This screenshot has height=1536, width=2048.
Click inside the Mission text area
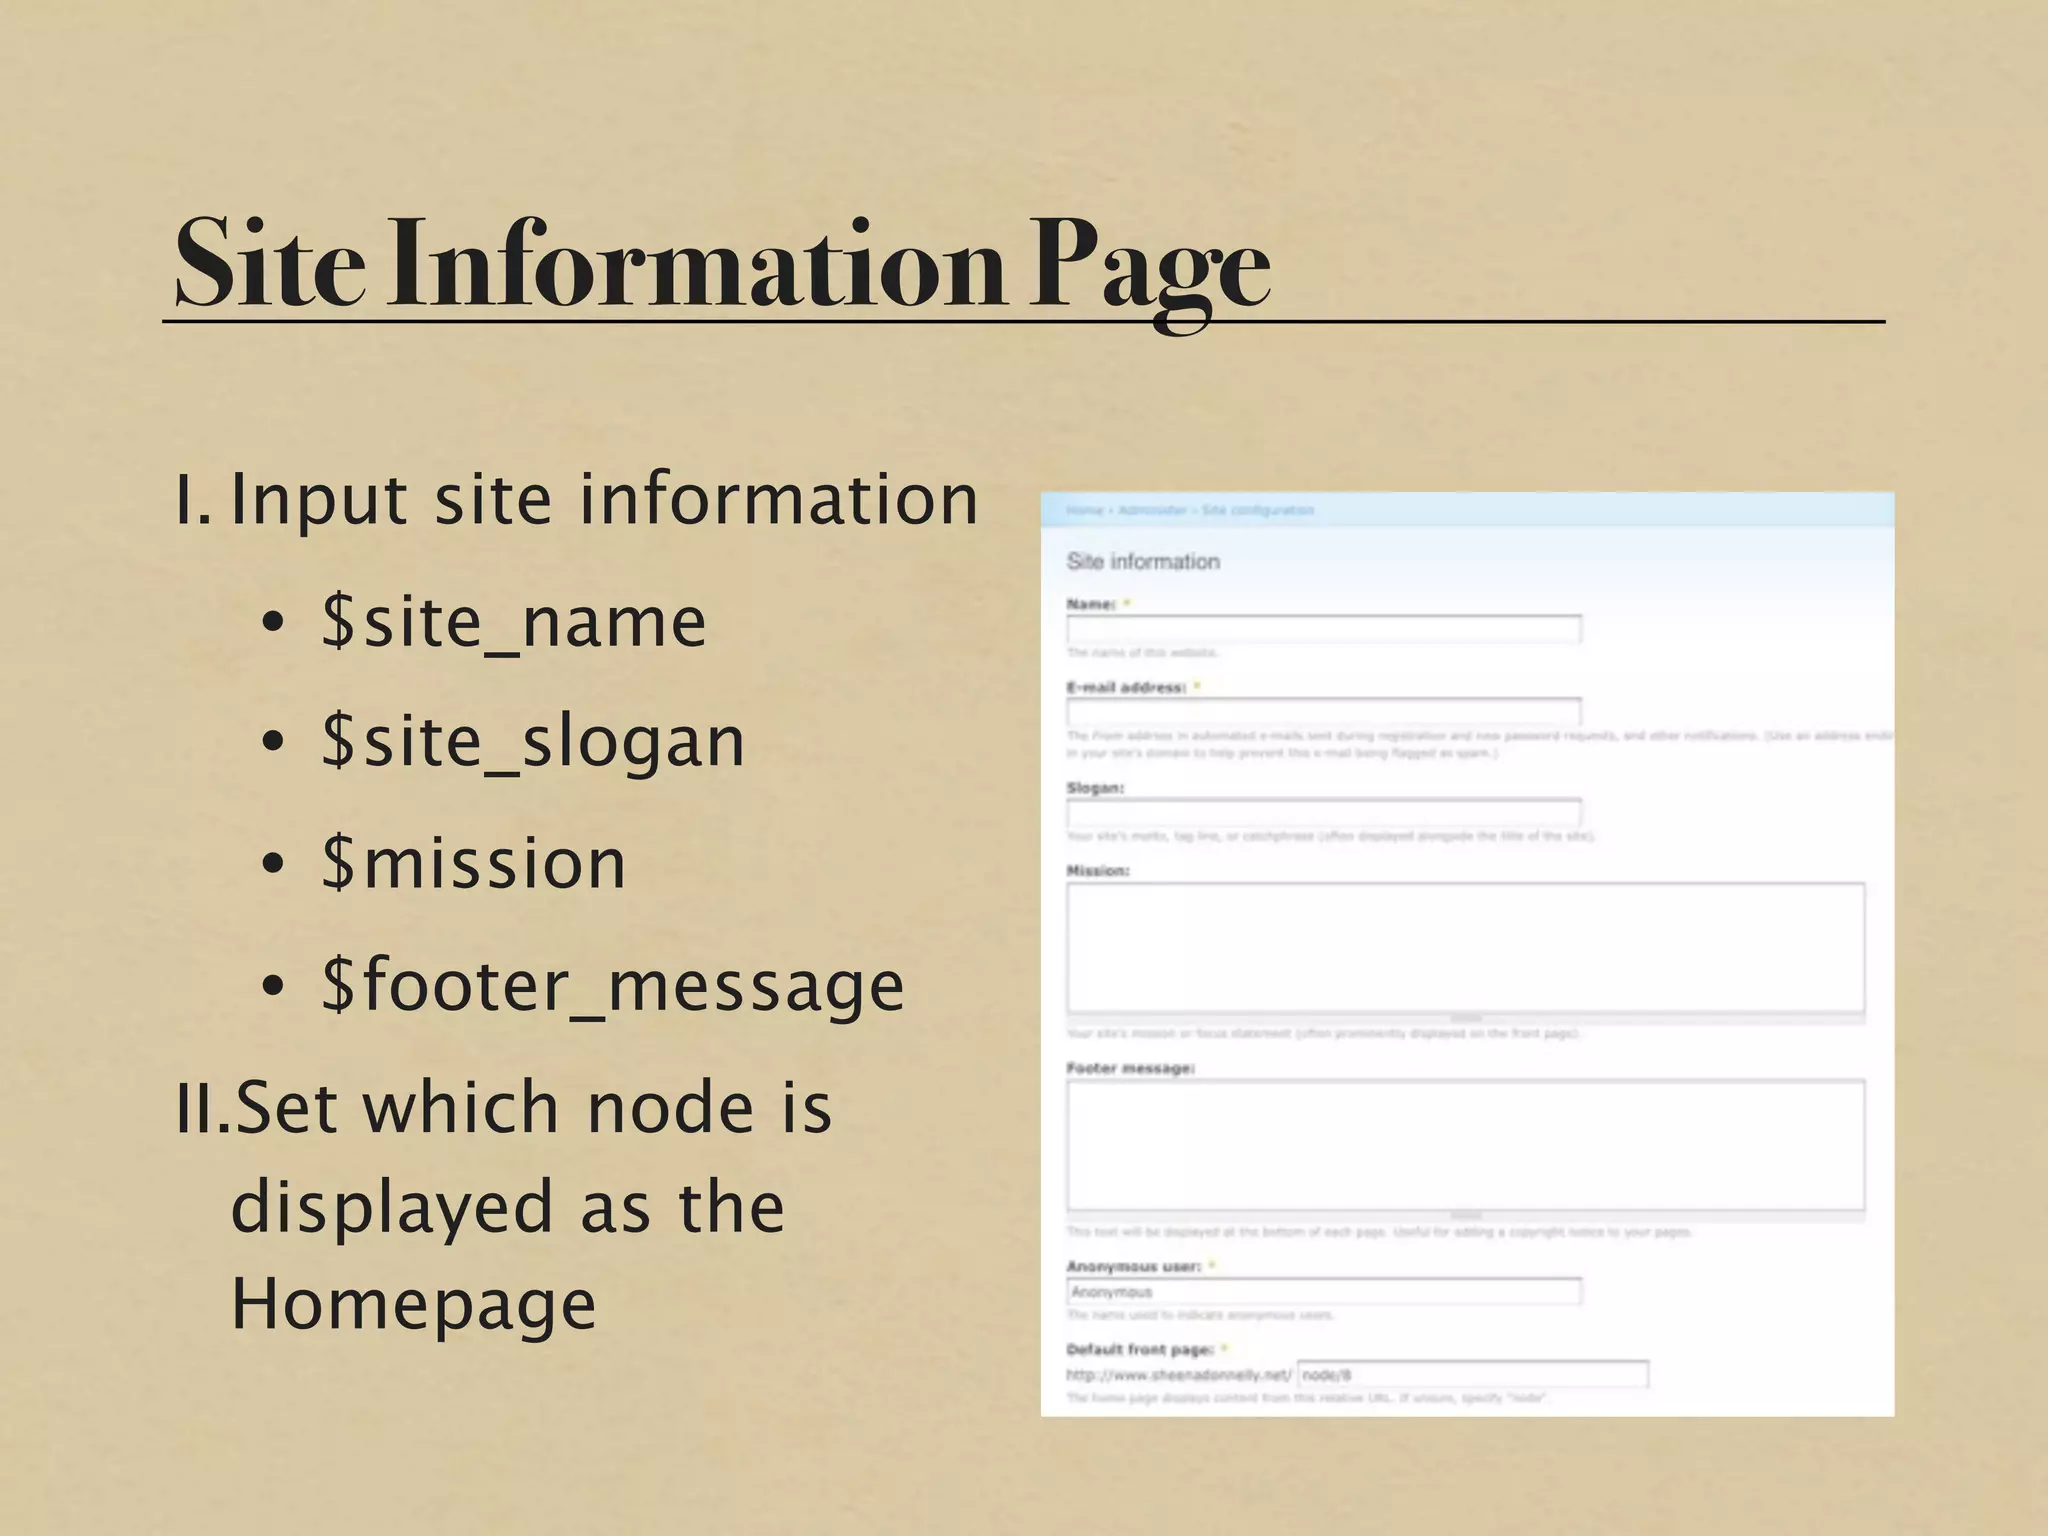pos(1465,947)
